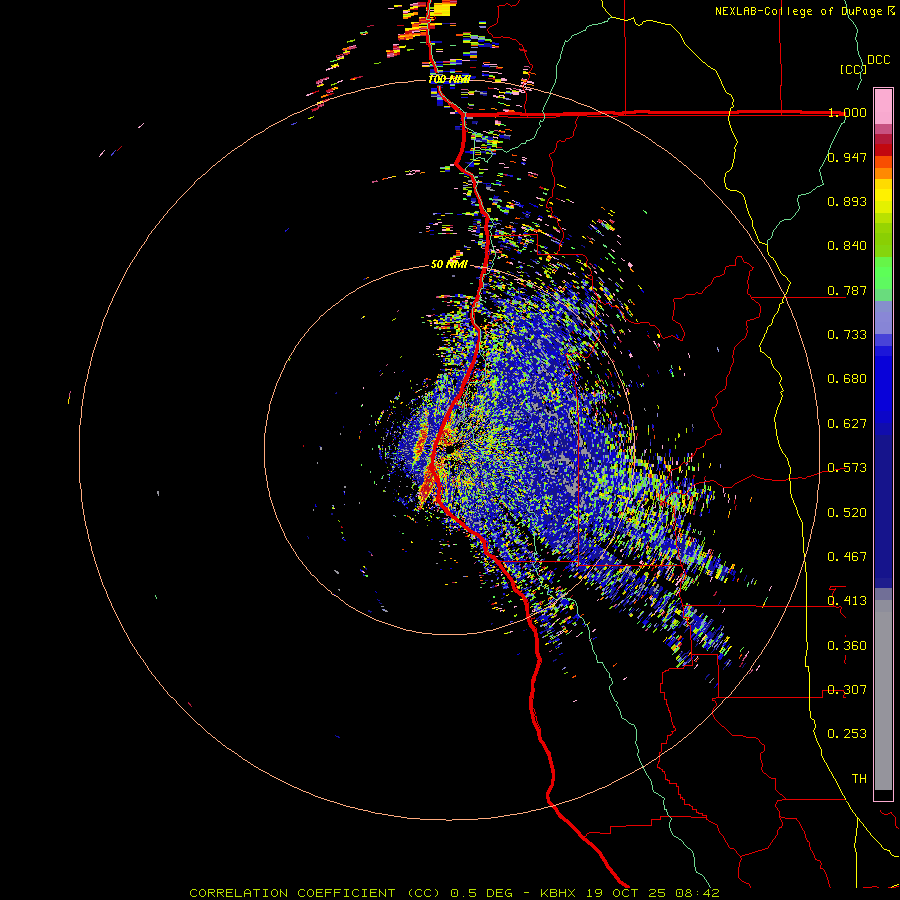Click the 50 NMI range ring label
This screenshot has width=900, height=900.
(449, 265)
